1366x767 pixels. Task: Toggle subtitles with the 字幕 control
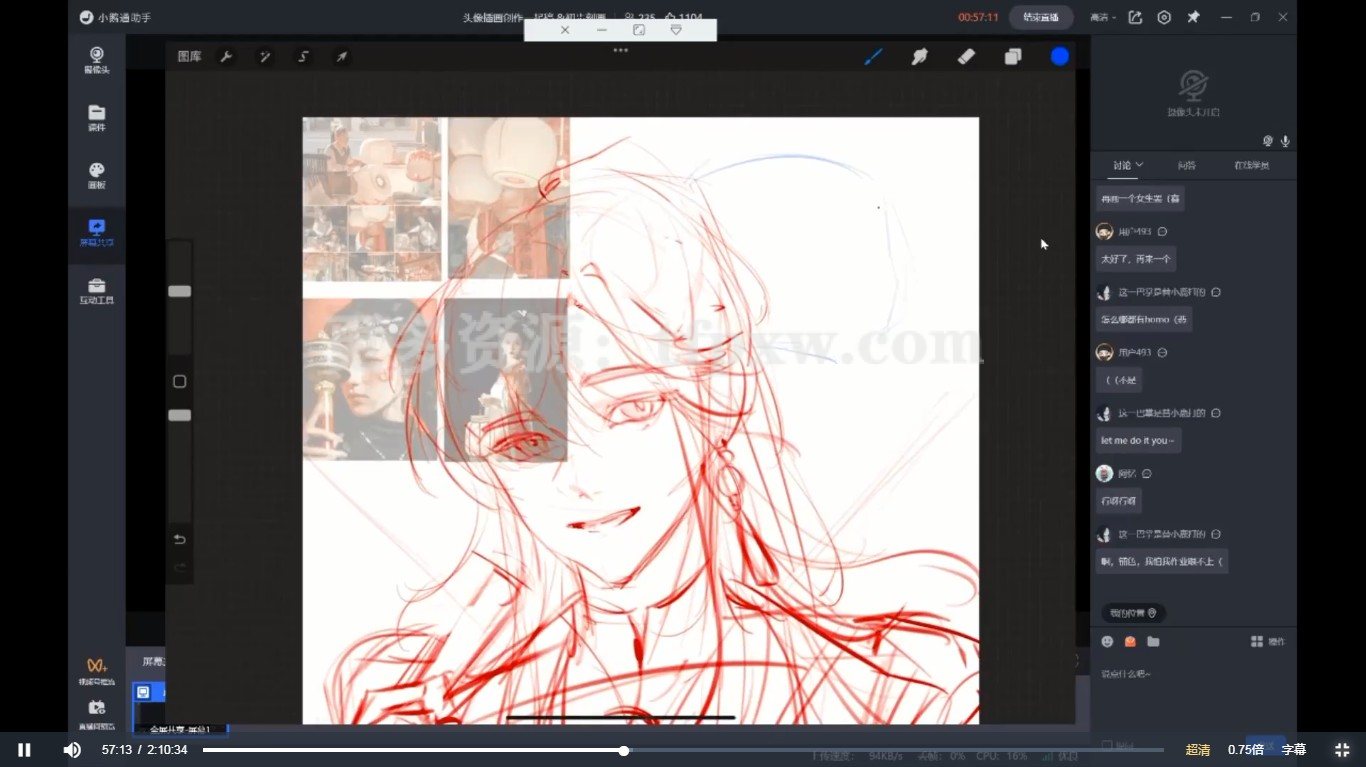1293,749
